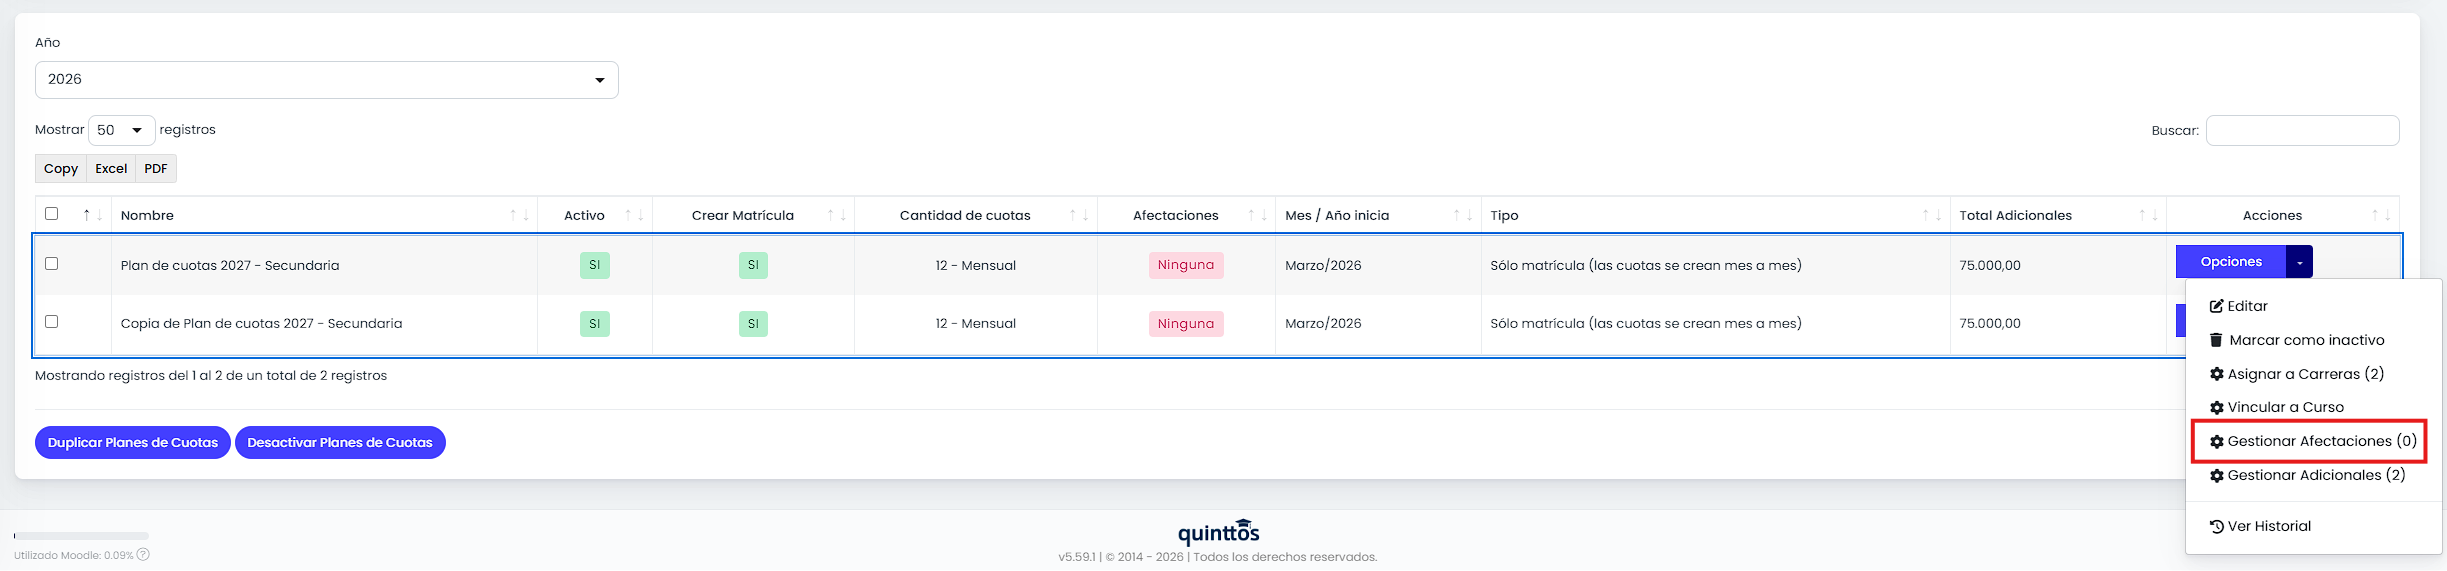
Task: Sort by Acciones column arrows
Action: [x=2381, y=215]
